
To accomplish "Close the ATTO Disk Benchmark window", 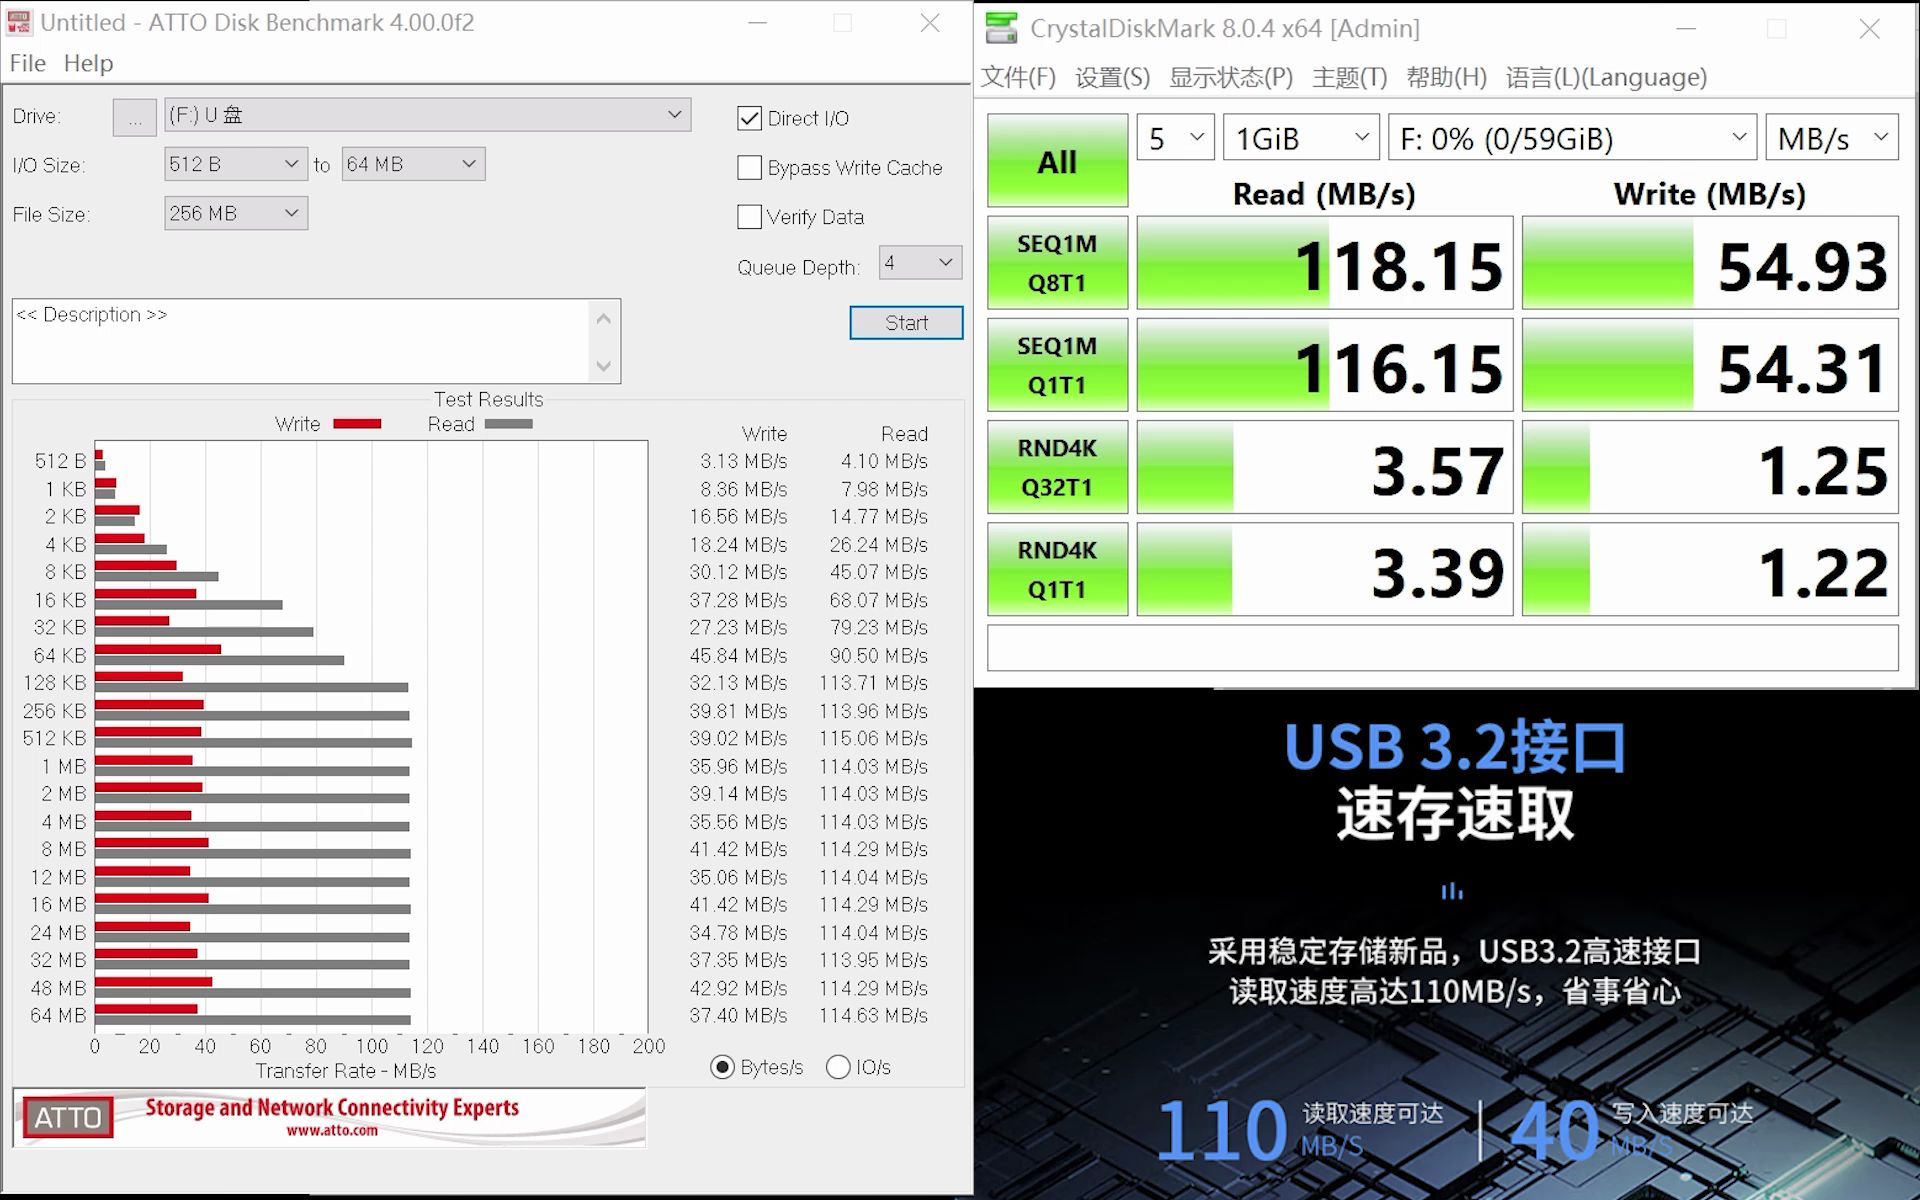I will coord(930,22).
